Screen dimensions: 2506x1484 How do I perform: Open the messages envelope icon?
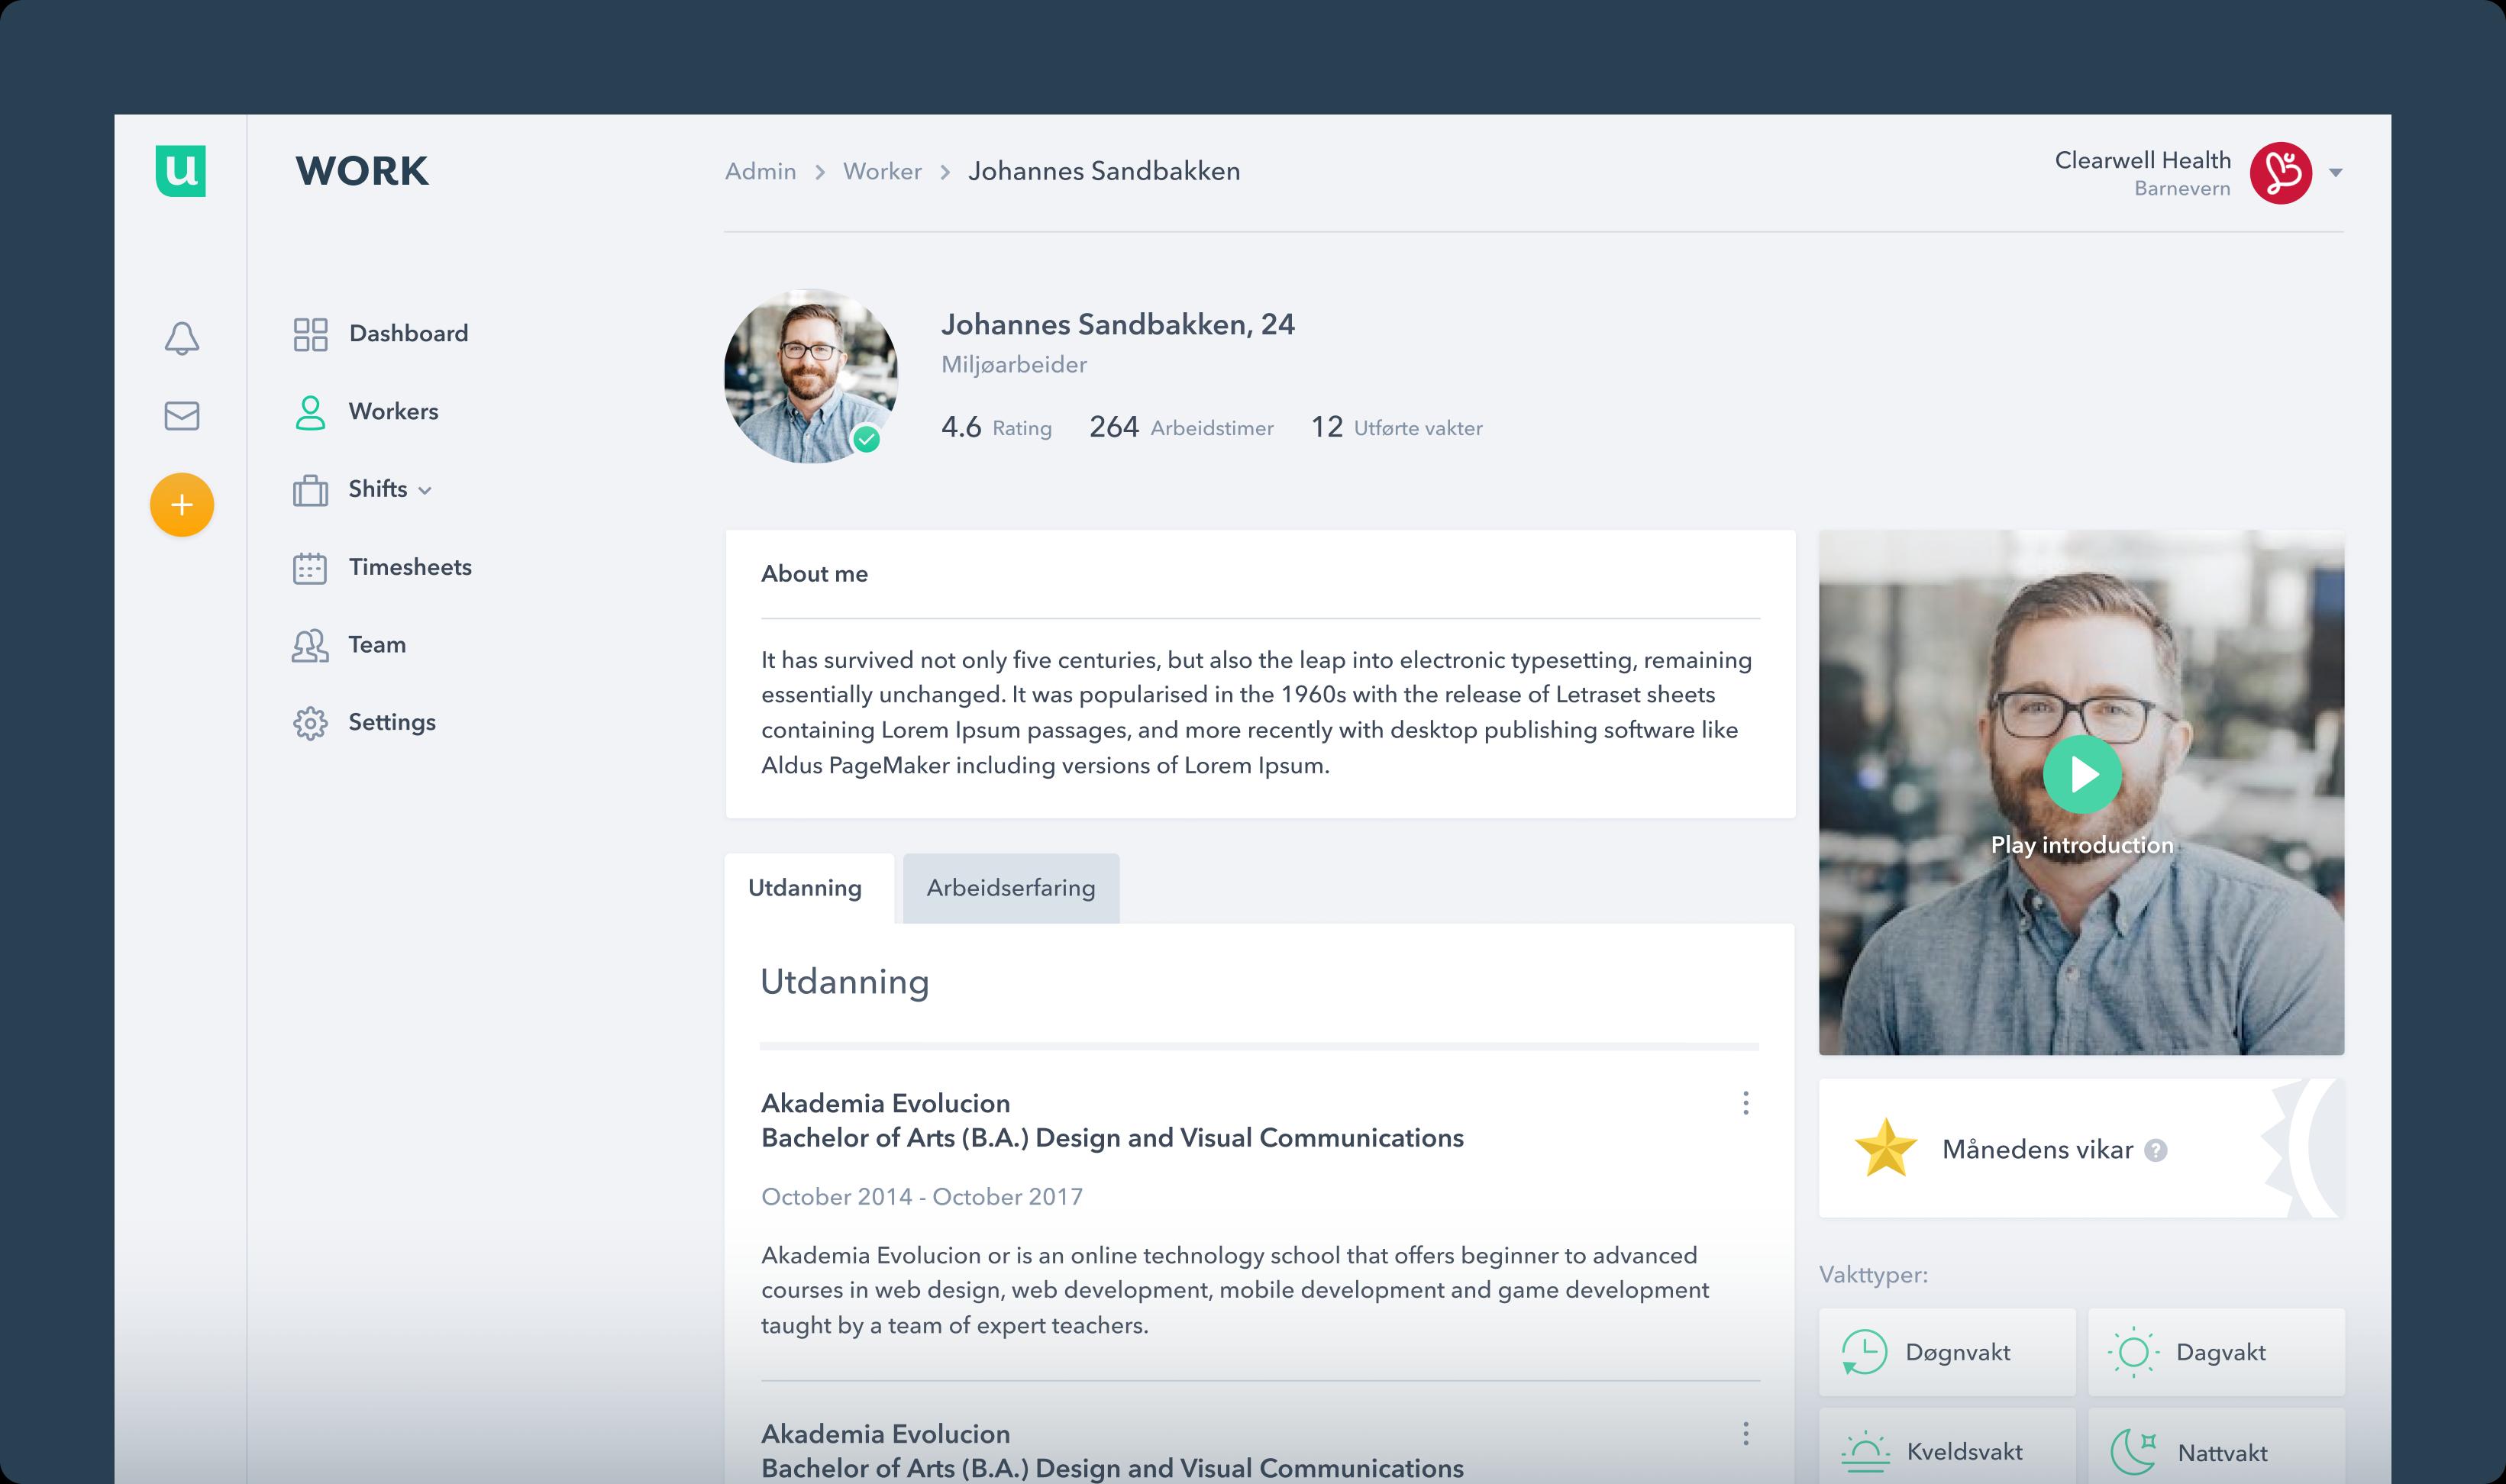(182, 416)
